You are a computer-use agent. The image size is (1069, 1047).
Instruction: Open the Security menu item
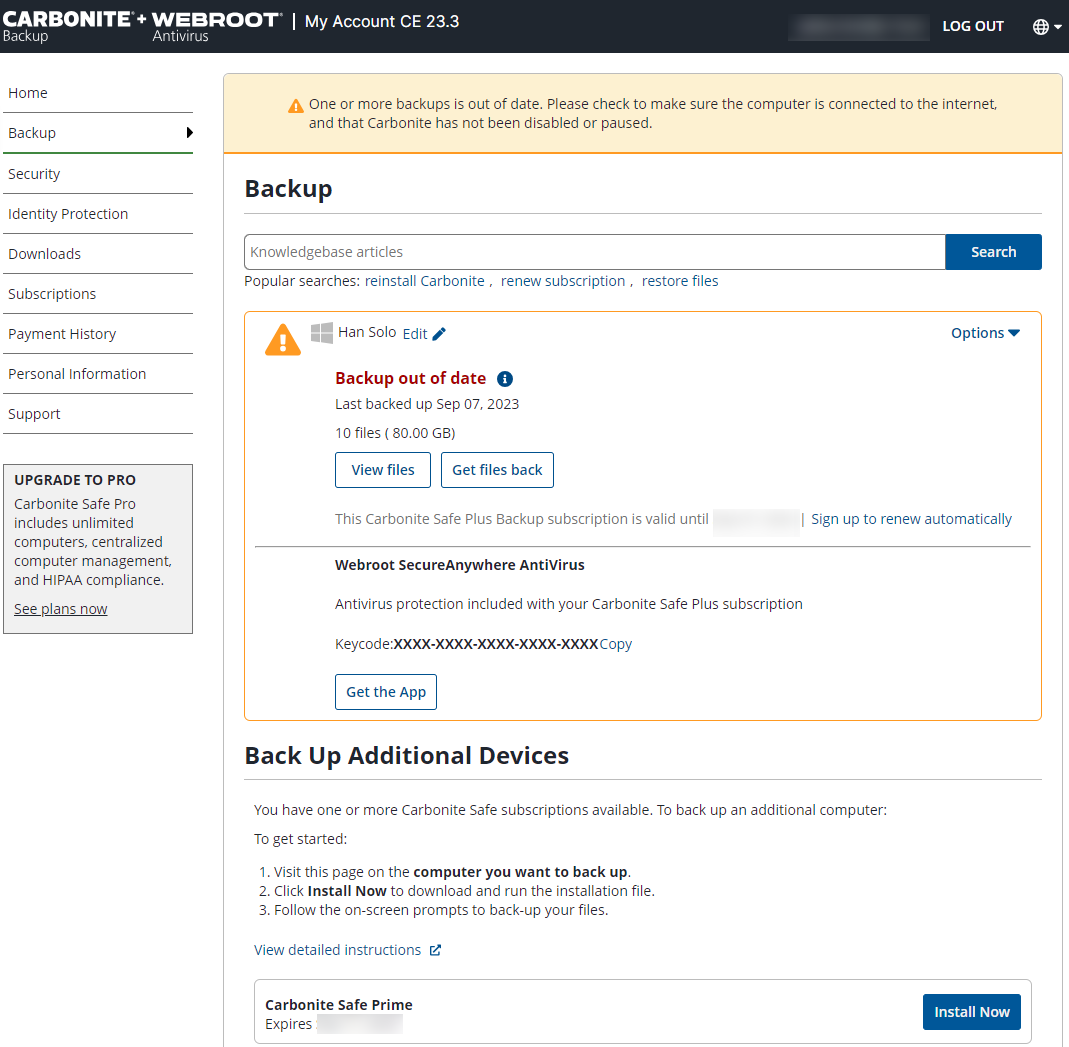[x=34, y=174]
